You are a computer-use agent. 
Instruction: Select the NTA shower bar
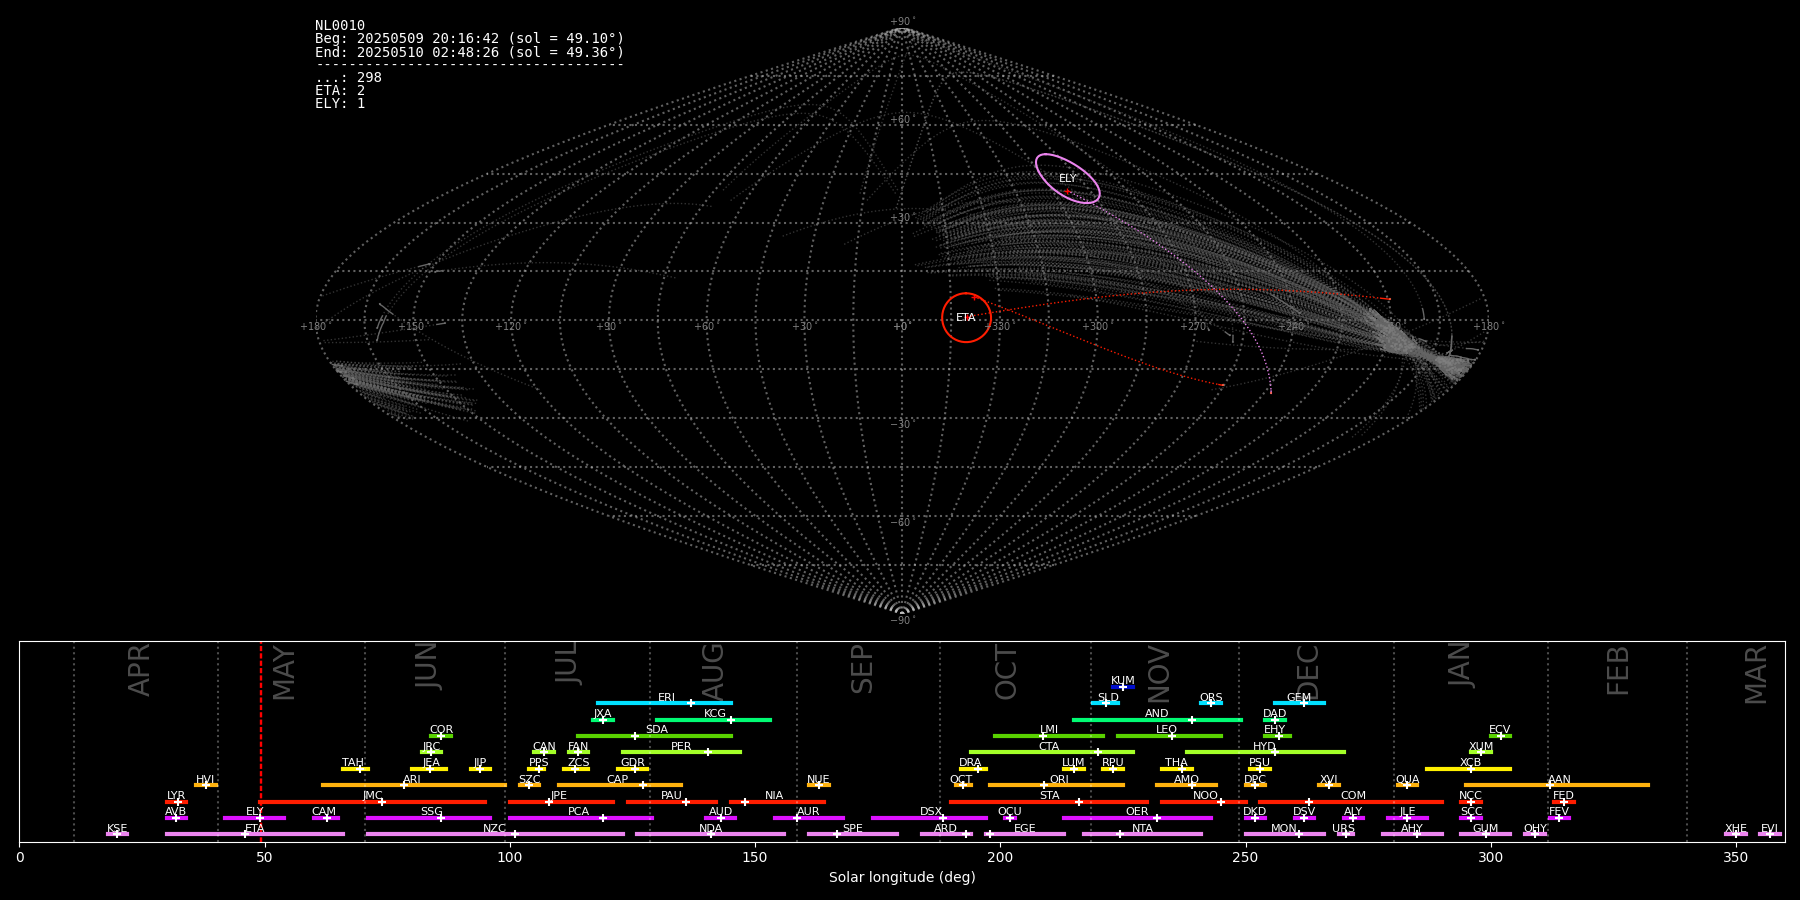point(1142,834)
